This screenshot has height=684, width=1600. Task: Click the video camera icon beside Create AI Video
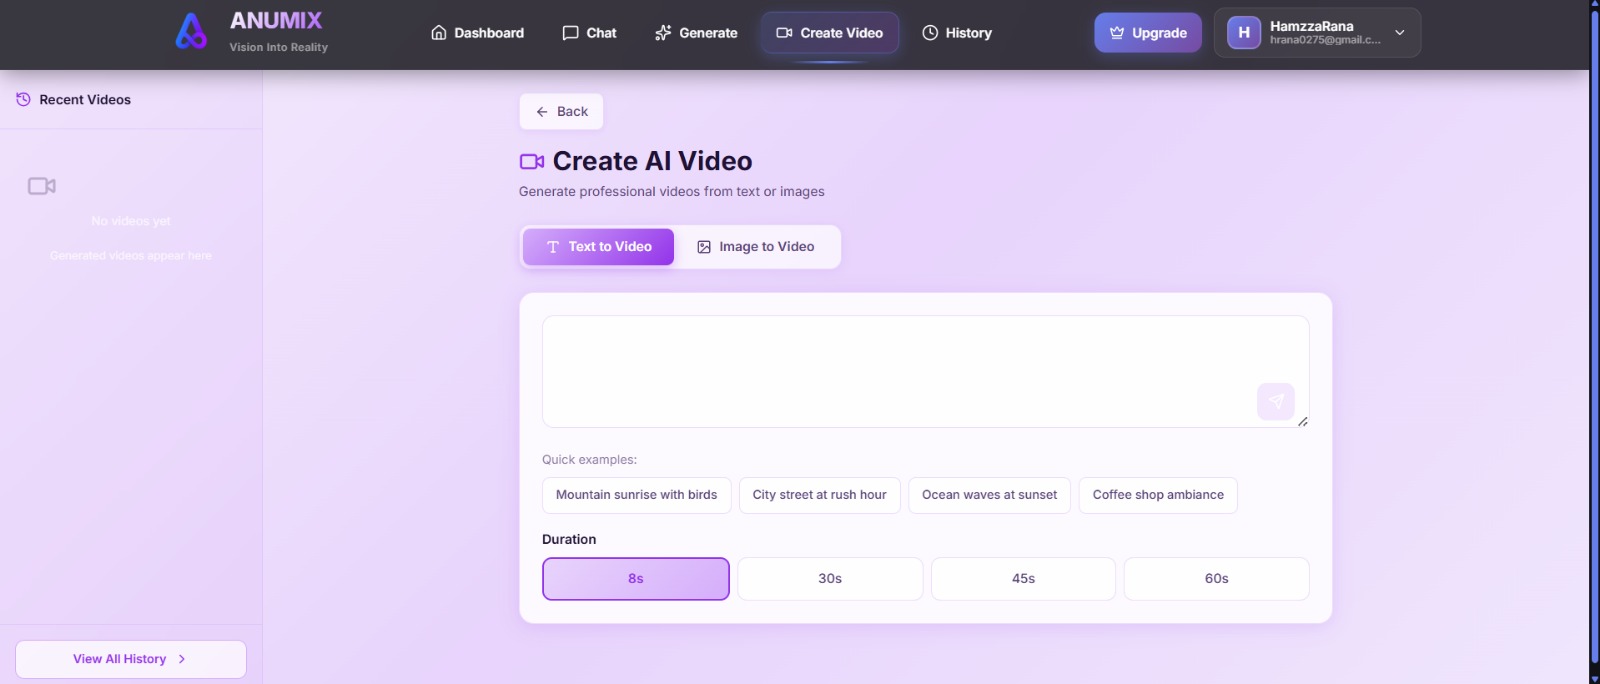coord(531,162)
